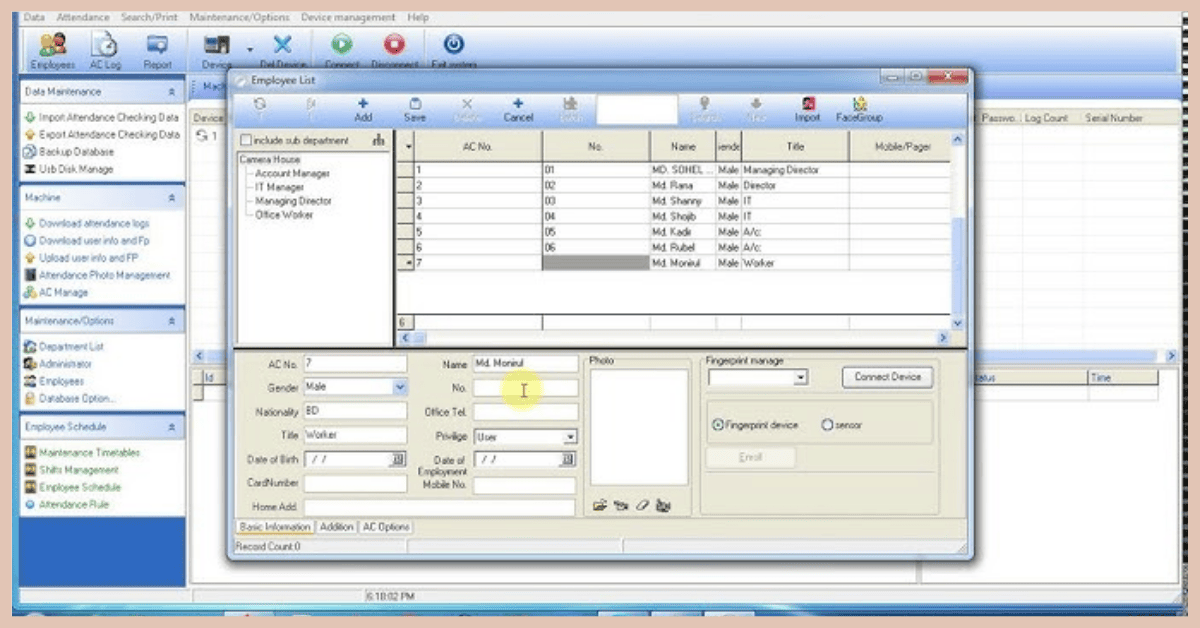Switch to the AC Options tab
1200x628 pixels.
click(x=386, y=527)
